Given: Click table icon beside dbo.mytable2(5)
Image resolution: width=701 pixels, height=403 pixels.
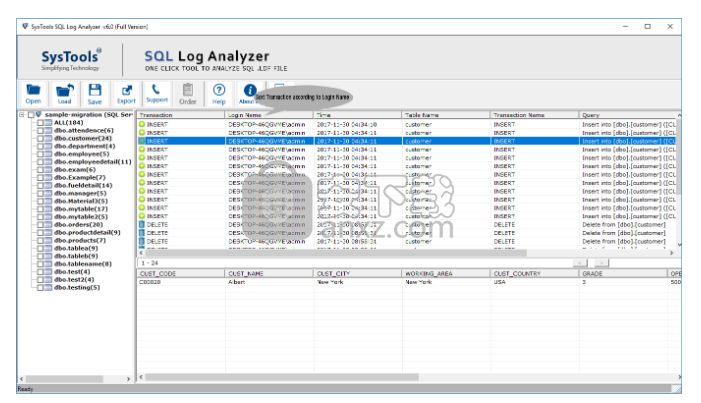Looking at the screenshot, I should (48, 217).
